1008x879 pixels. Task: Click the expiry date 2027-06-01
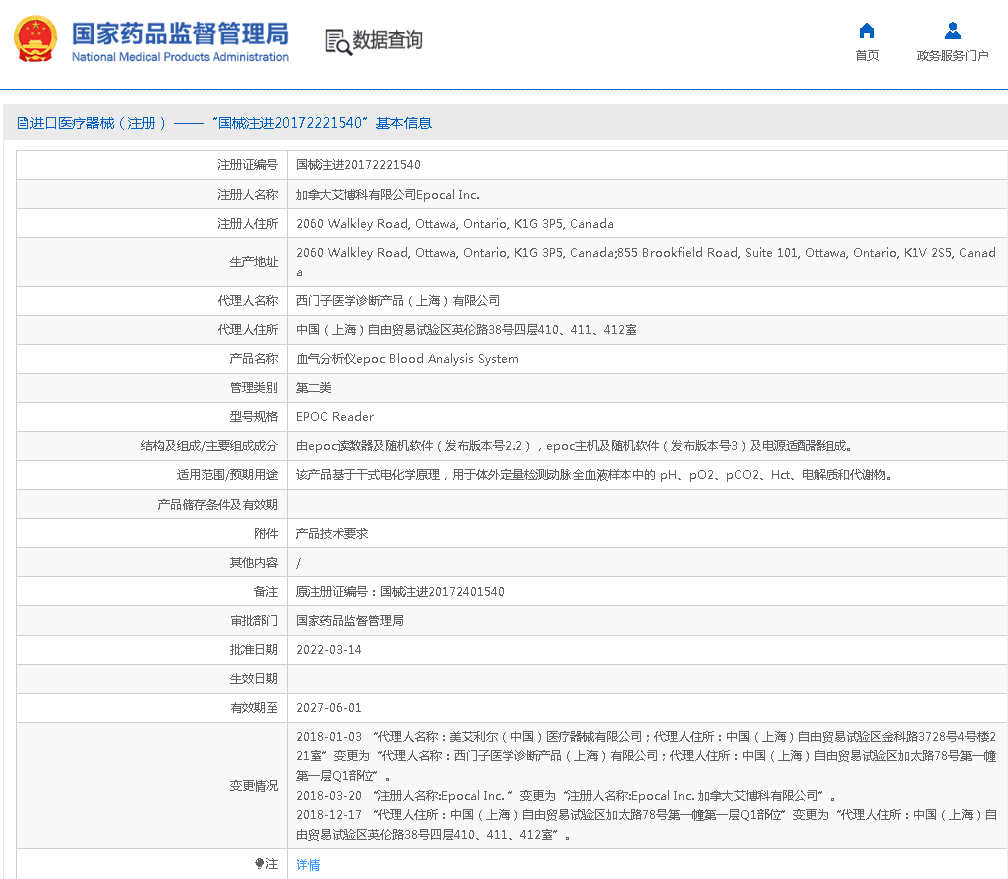click(x=329, y=708)
